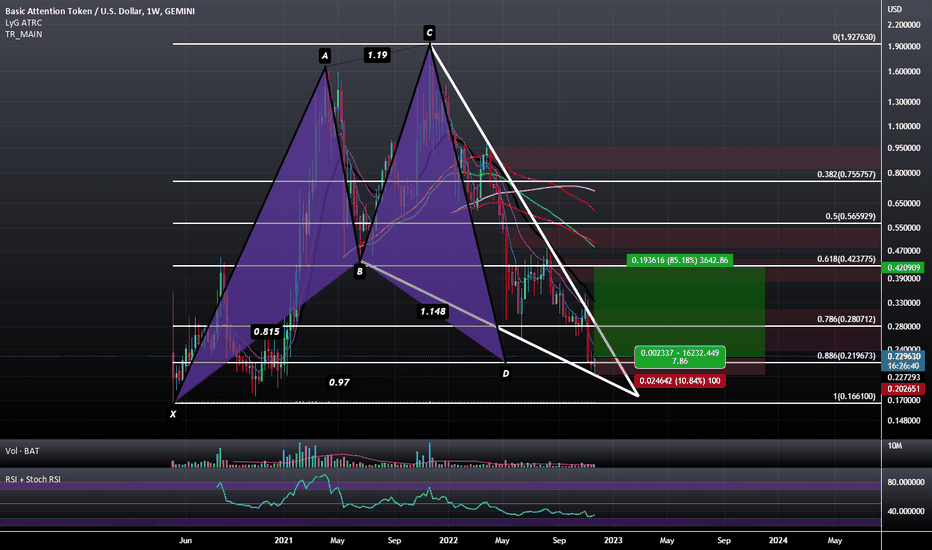Click the 0.382 Fibonacci level label
The height and width of the screenshot is (550, 932).
click(846, 174)
